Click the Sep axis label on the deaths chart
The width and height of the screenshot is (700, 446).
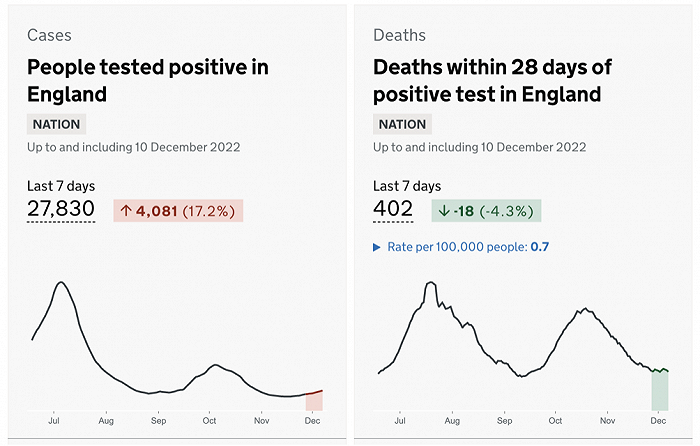[x=504, y=423]
